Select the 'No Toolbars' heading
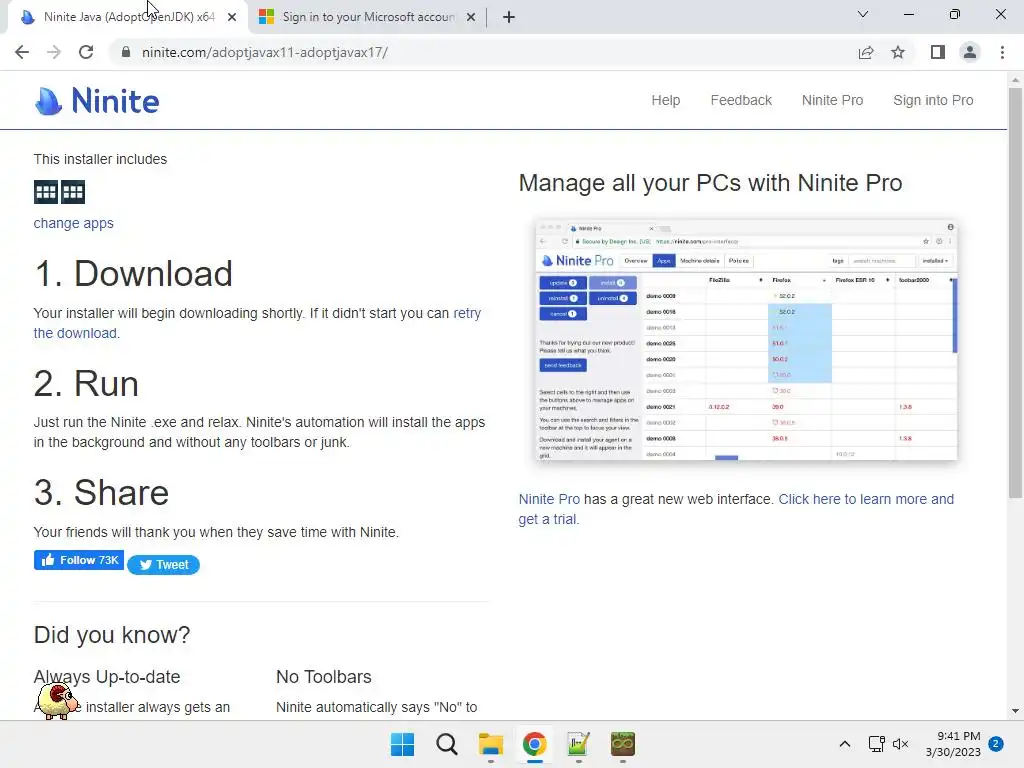1024x768 pixels. 324,677
